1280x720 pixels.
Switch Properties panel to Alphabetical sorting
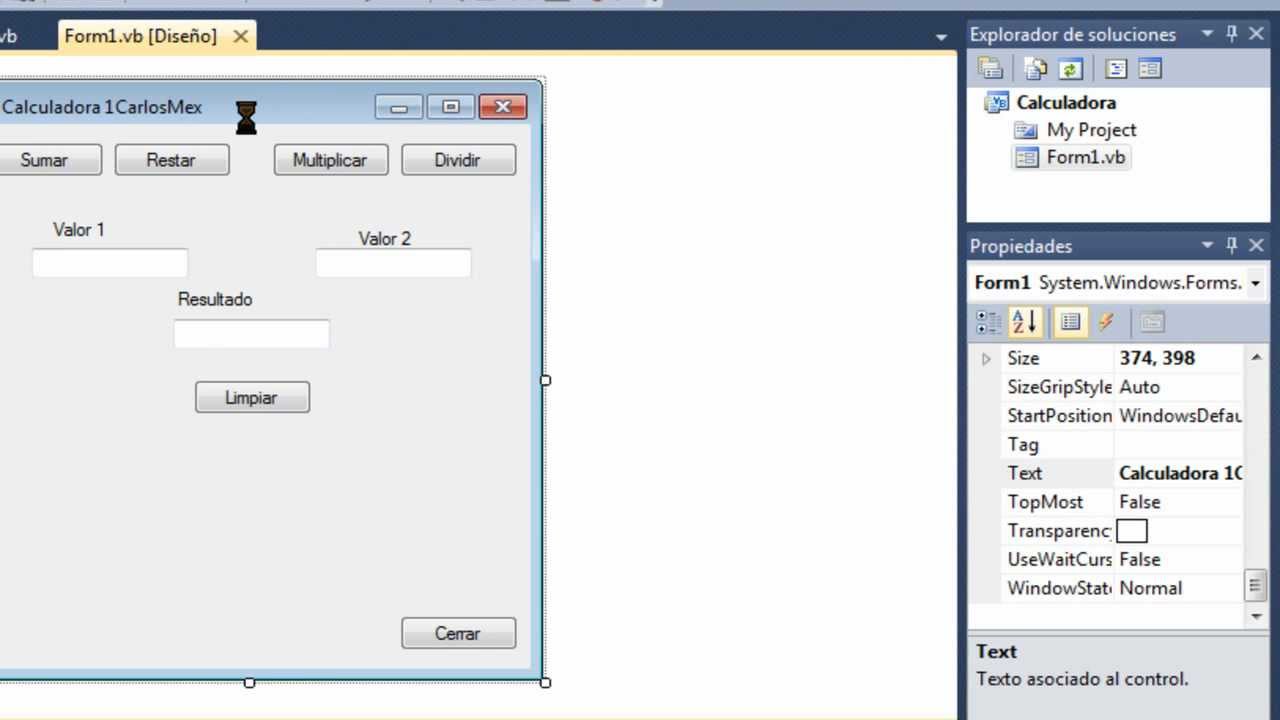1025,322
